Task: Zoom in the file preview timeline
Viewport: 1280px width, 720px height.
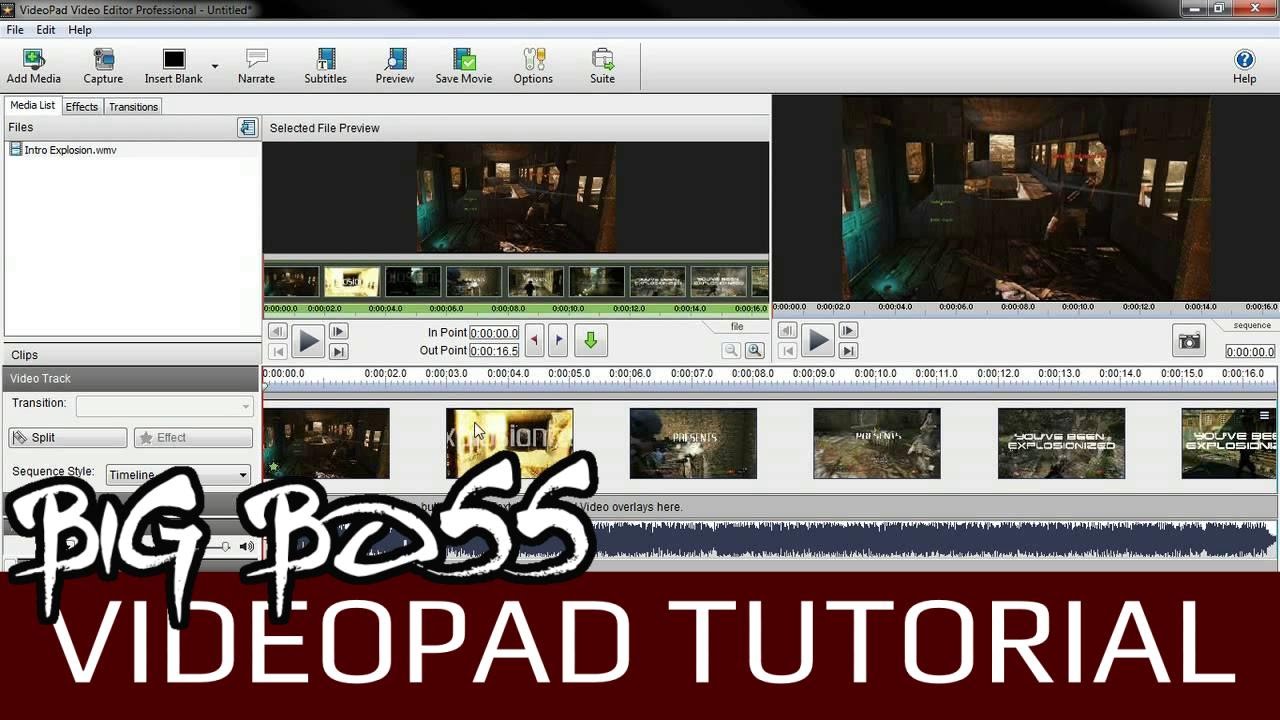Action: coord(755,350)
